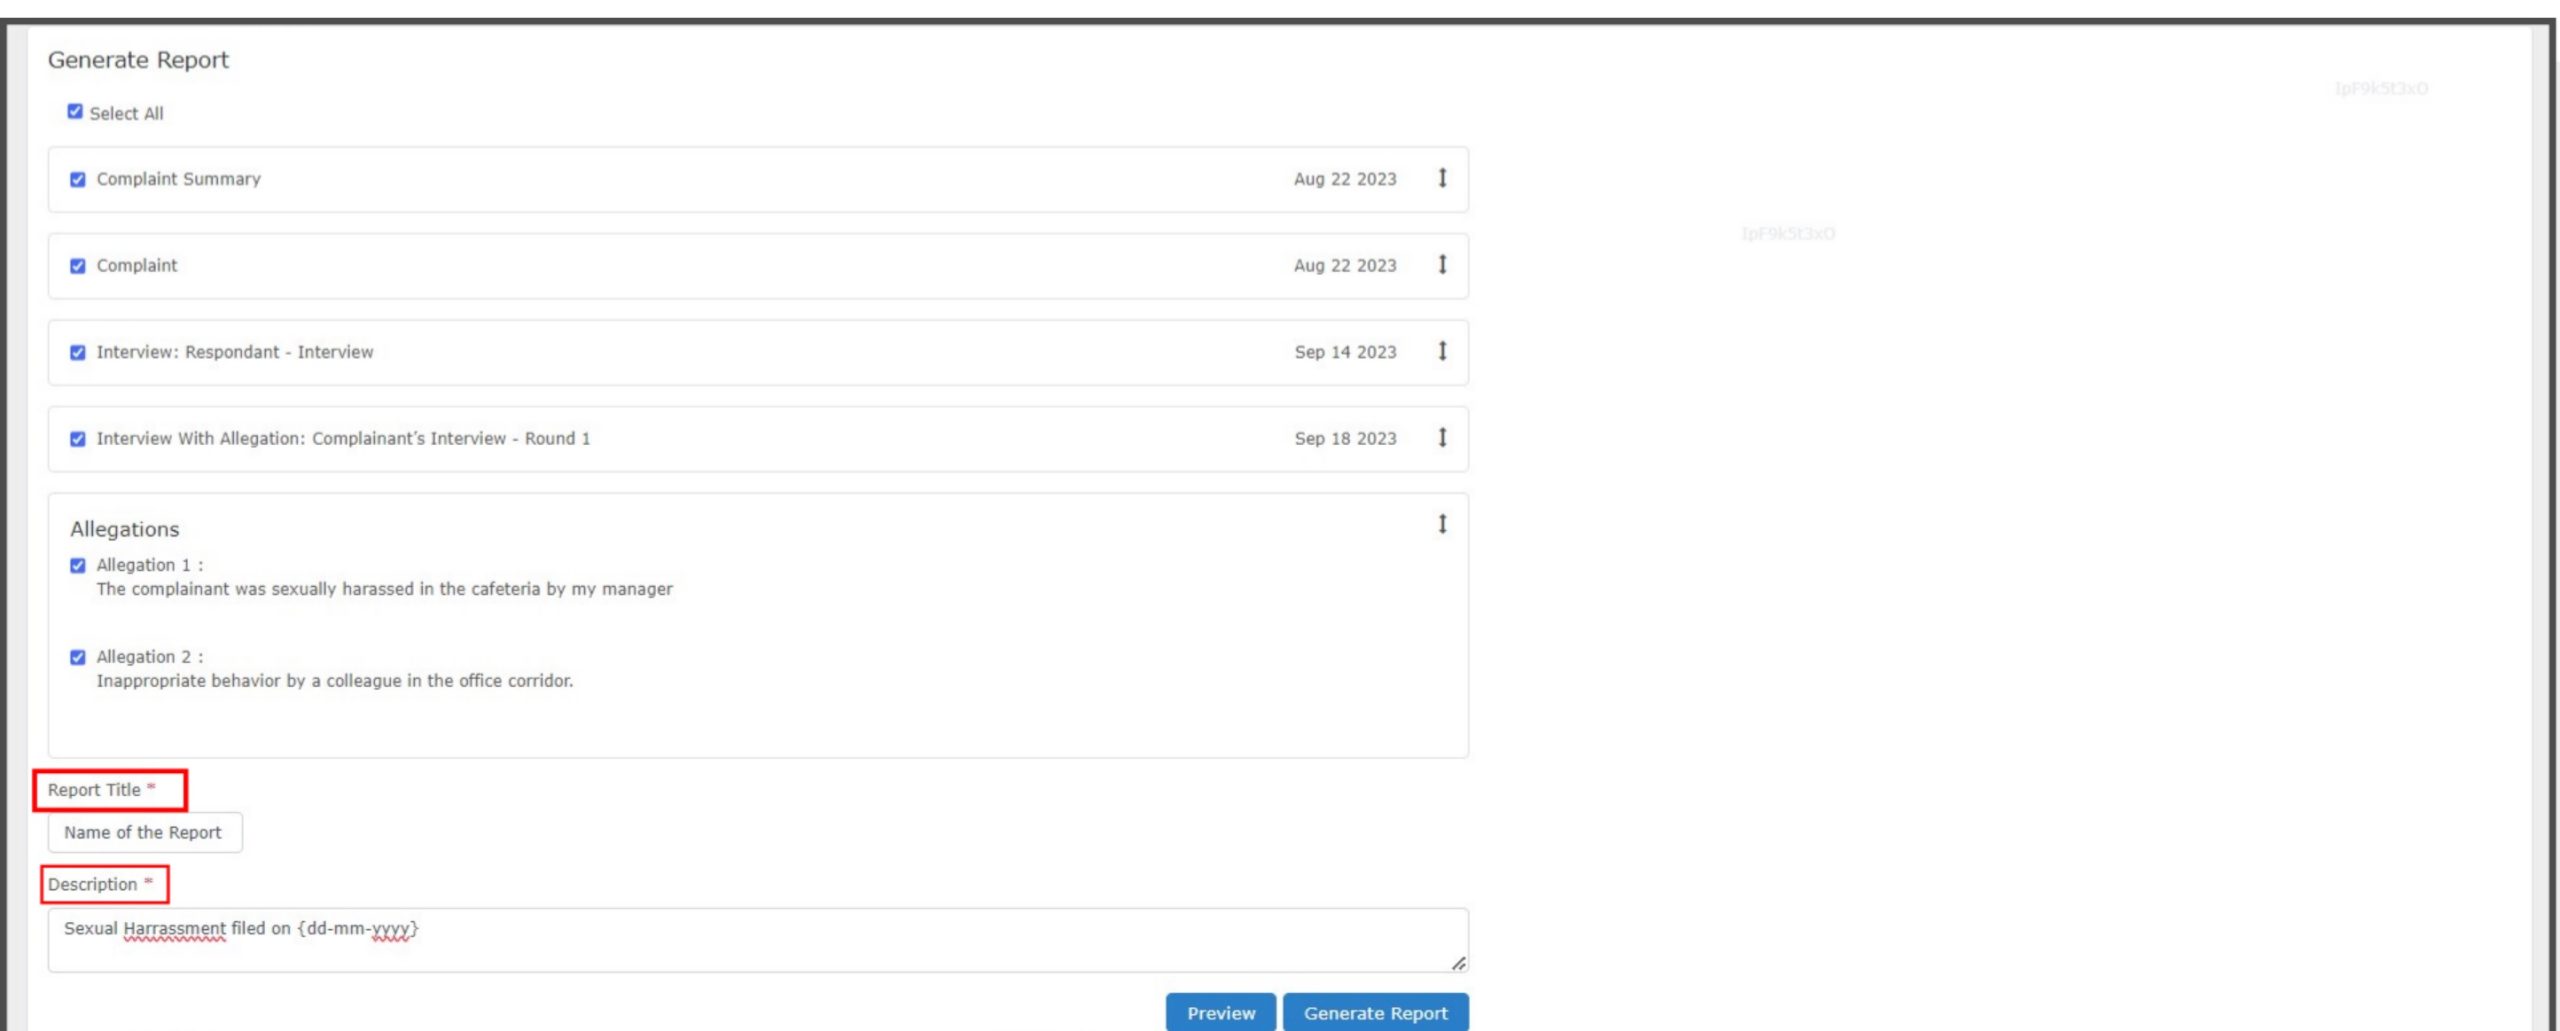Viewport: 2560px width, 1031px height.
Task: Click reorder handle on Complaint row
Action: (x=1442, y=264)
